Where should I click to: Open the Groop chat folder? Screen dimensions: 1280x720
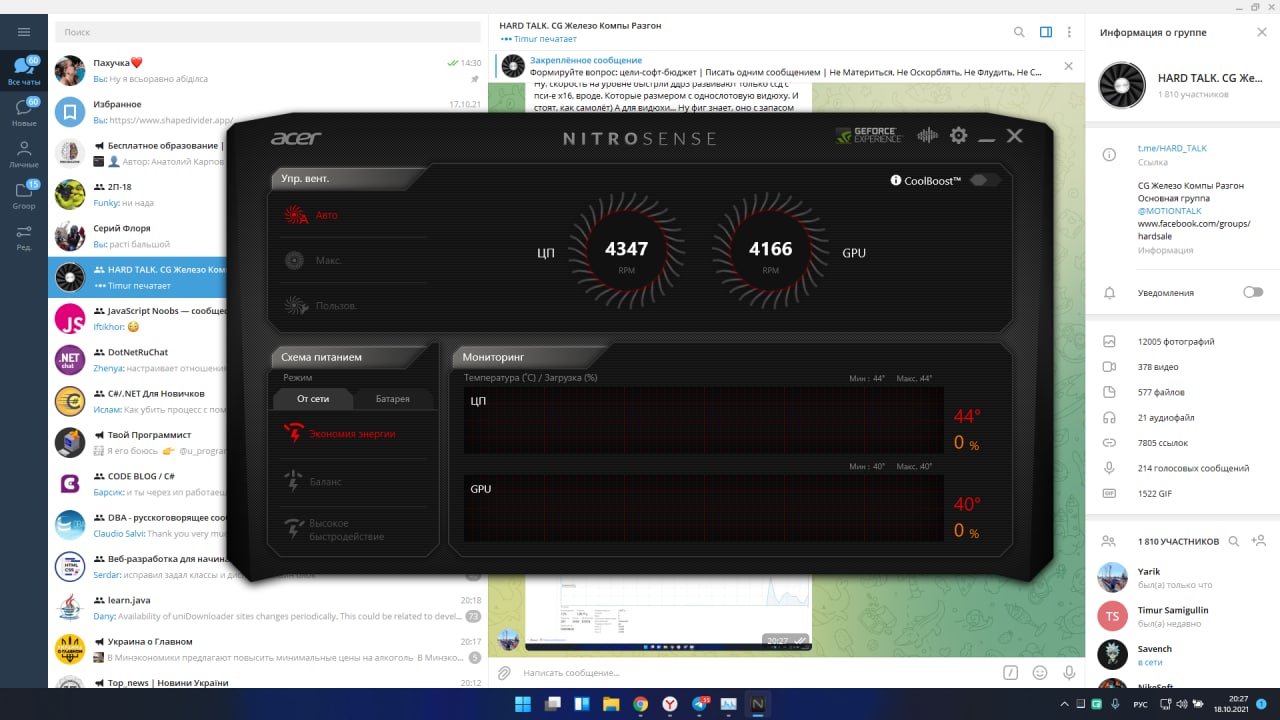(24, 195)
